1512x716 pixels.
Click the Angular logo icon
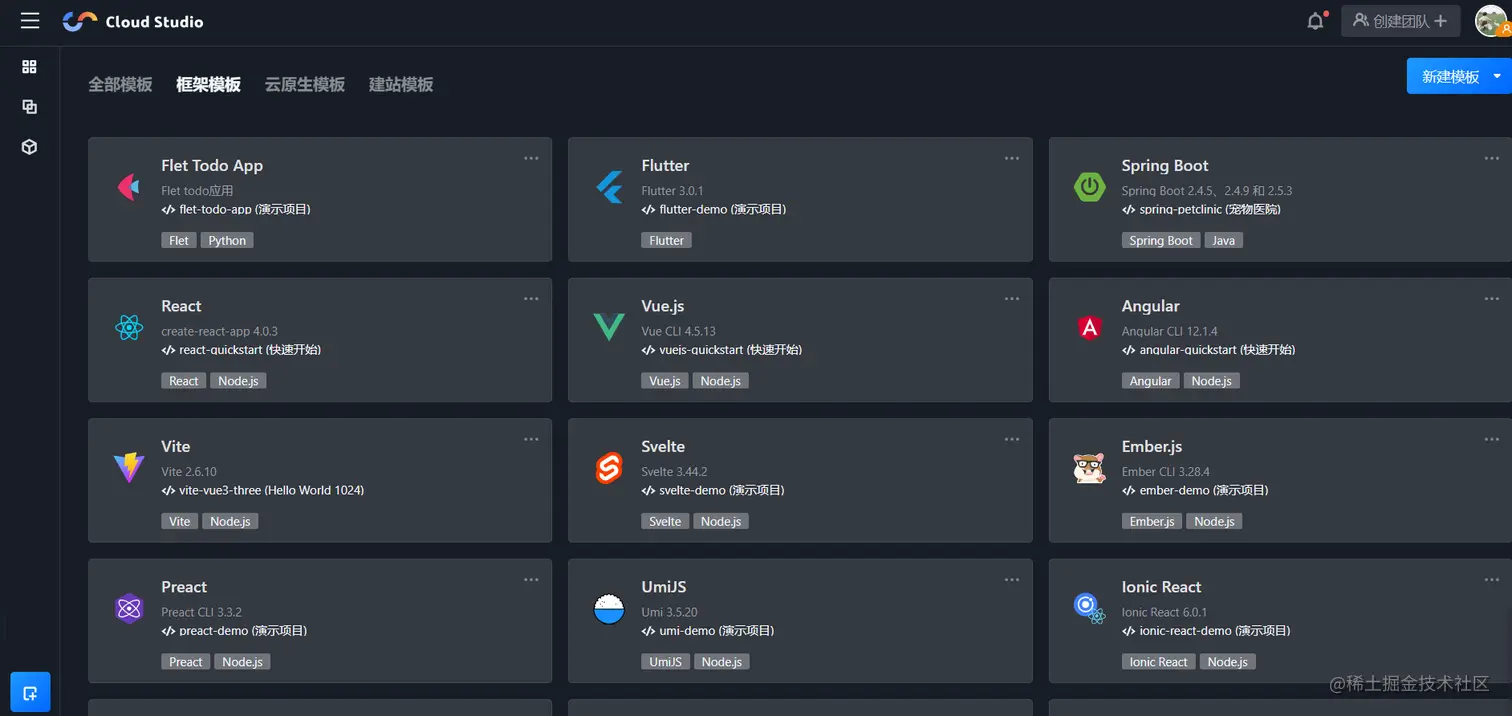click(x=1089, y=327)
